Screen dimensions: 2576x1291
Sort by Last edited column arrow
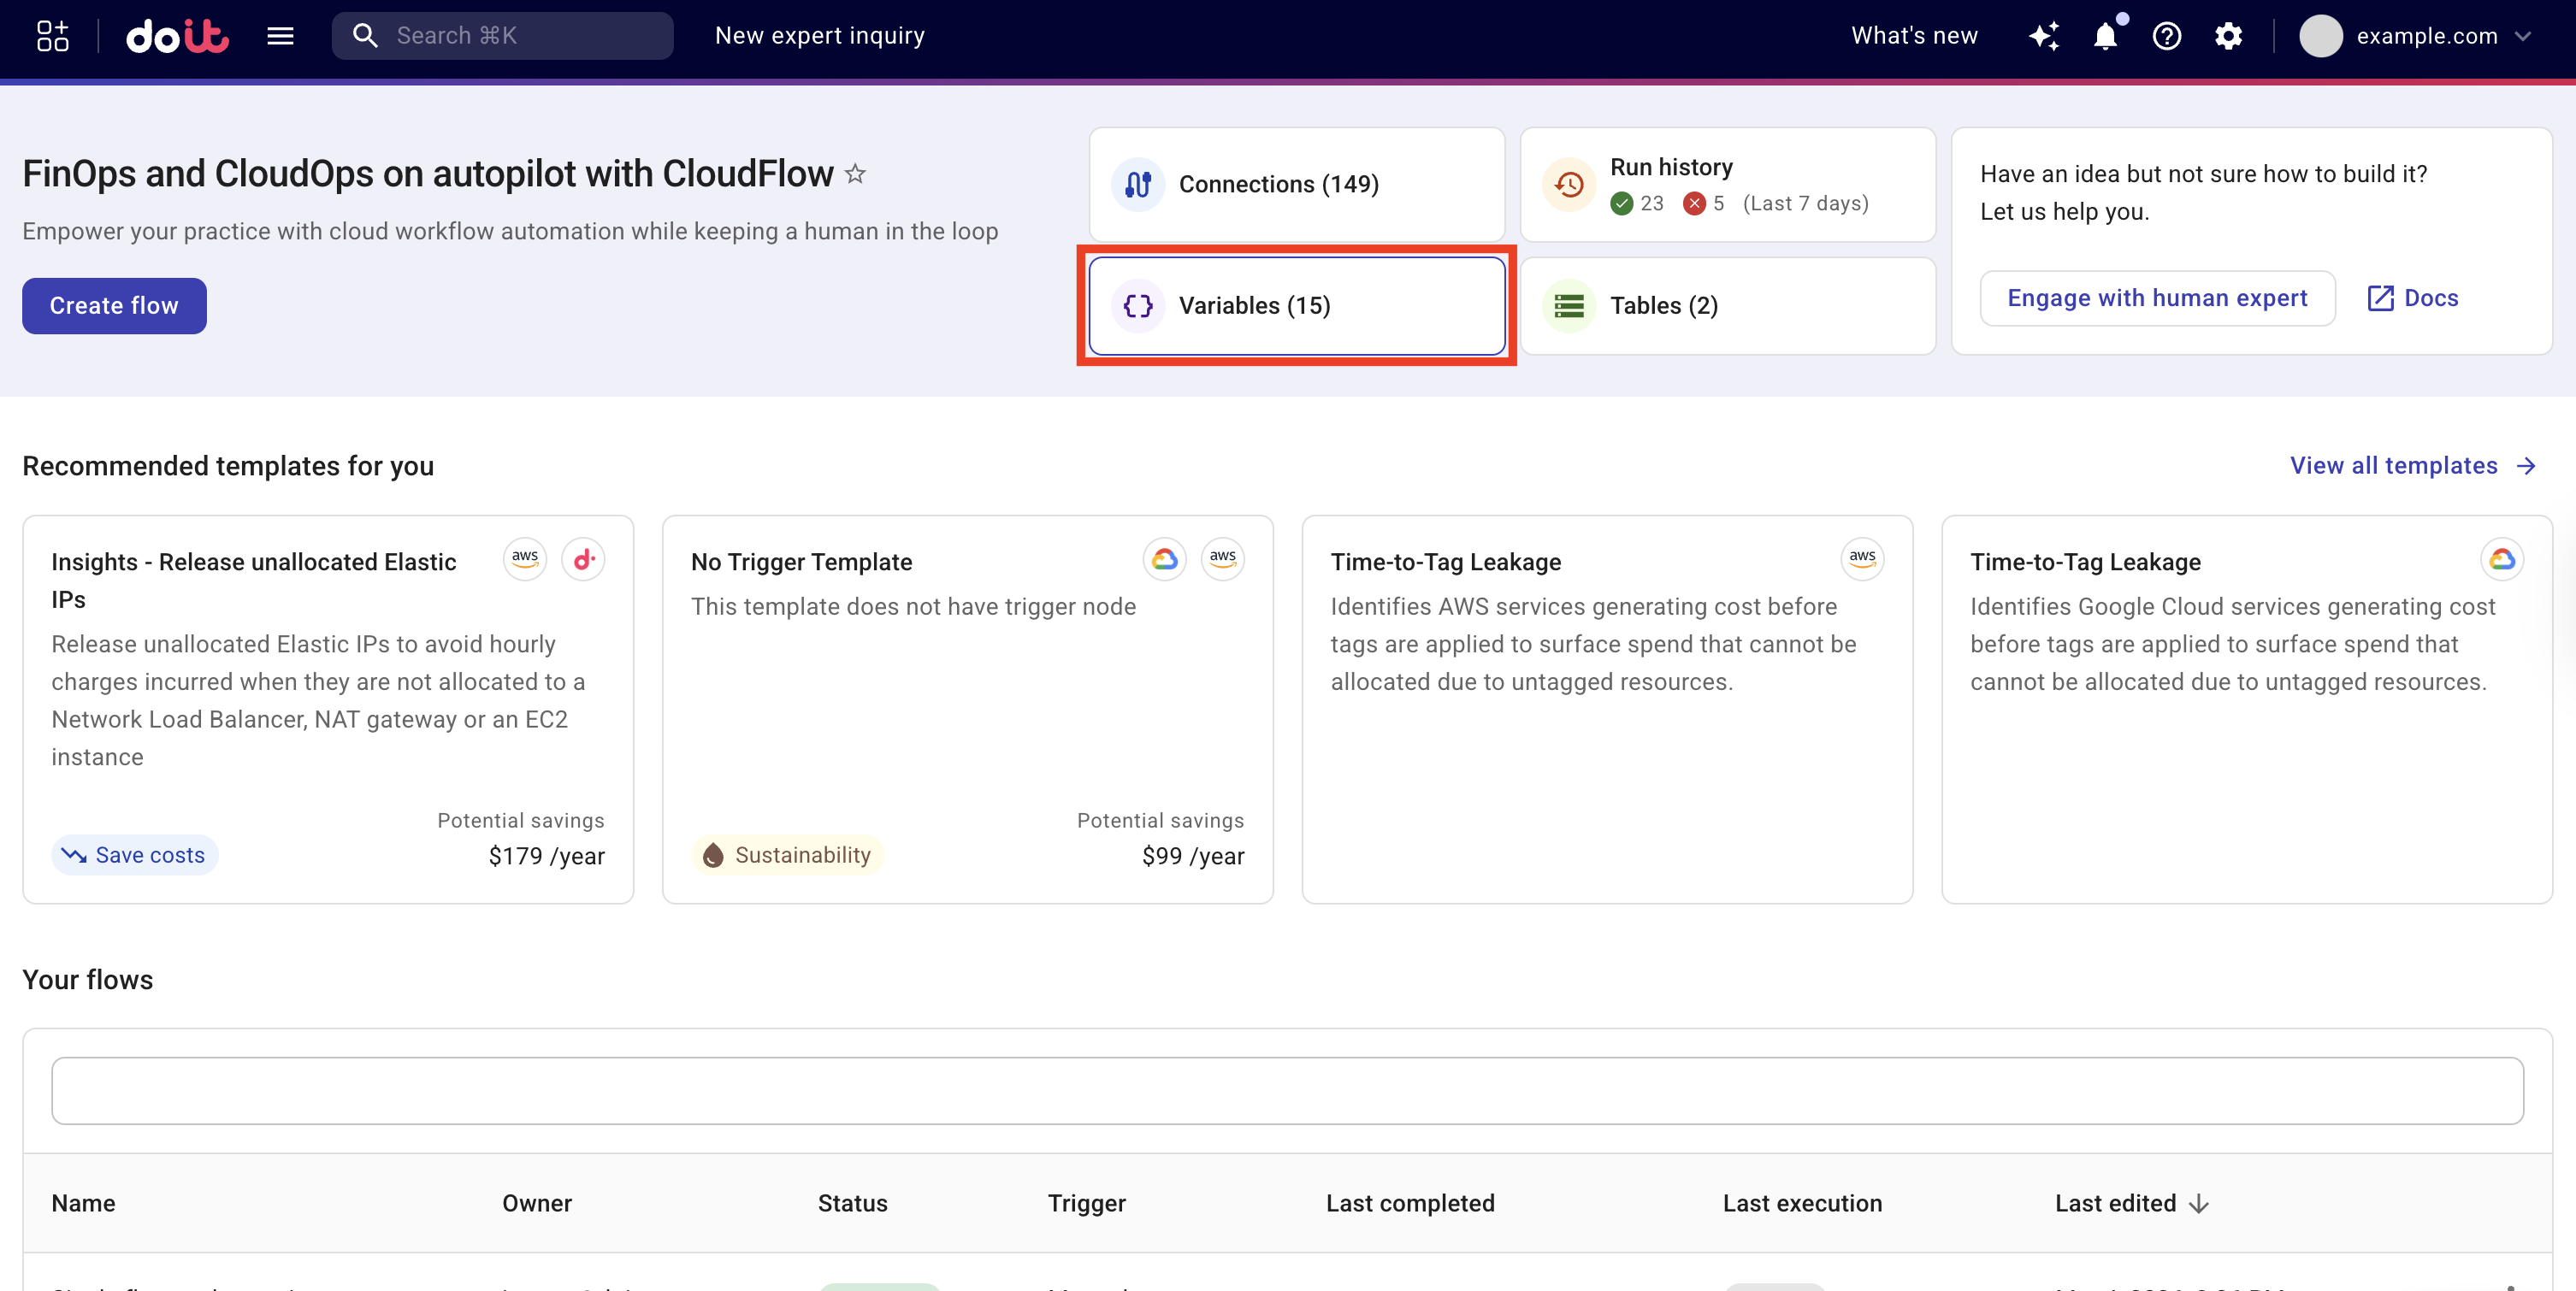(2199, 1204)
